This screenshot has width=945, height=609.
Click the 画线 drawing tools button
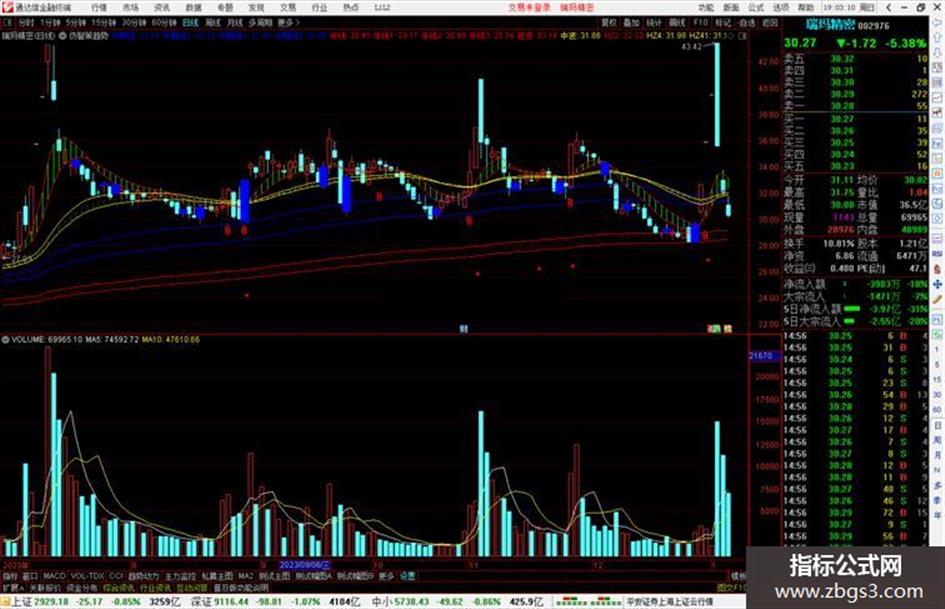tap(677, 23)
